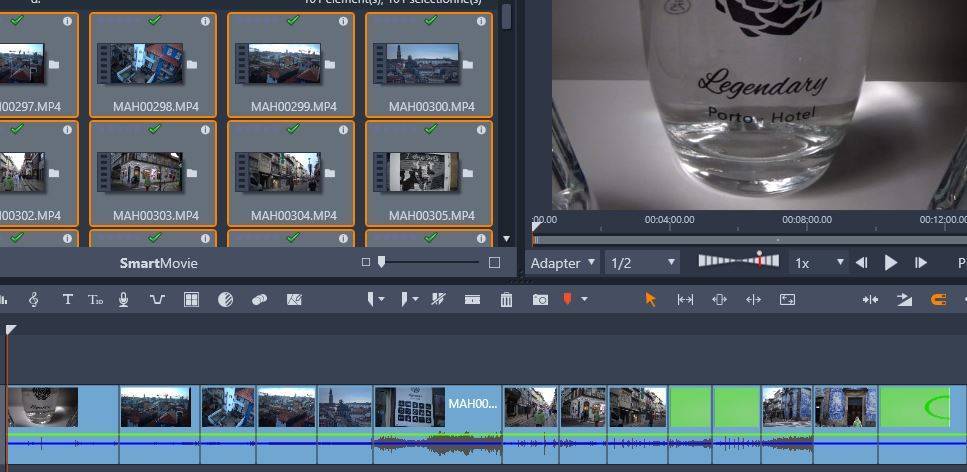Viewport: 967px width, 472px height.
Task: Open the Adapter zoom dropdown
Action: click(563, 263)
